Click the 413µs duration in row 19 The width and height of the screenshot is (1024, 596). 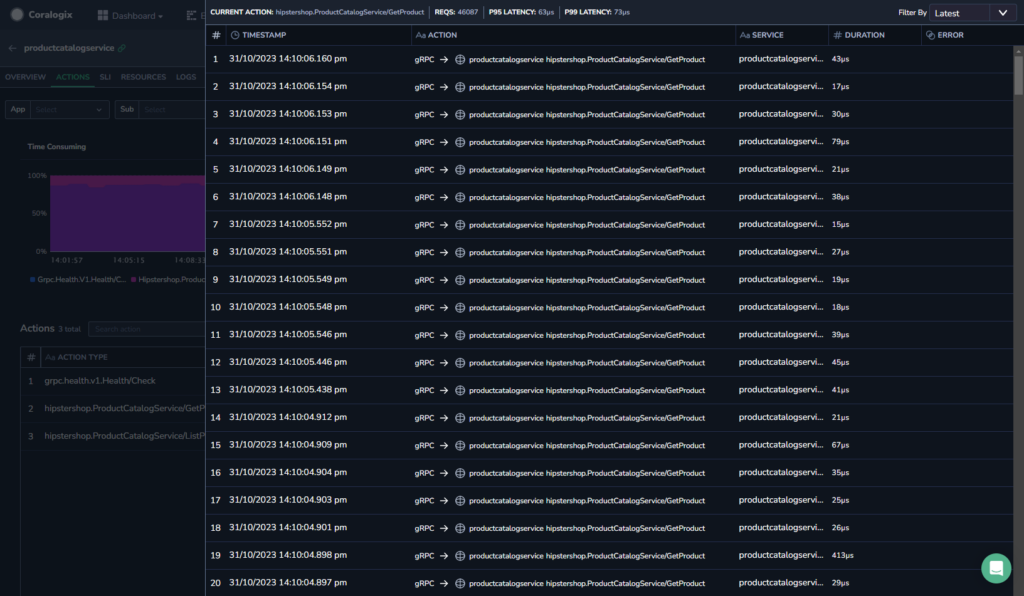pyautogui.click(x=842, y=556)
